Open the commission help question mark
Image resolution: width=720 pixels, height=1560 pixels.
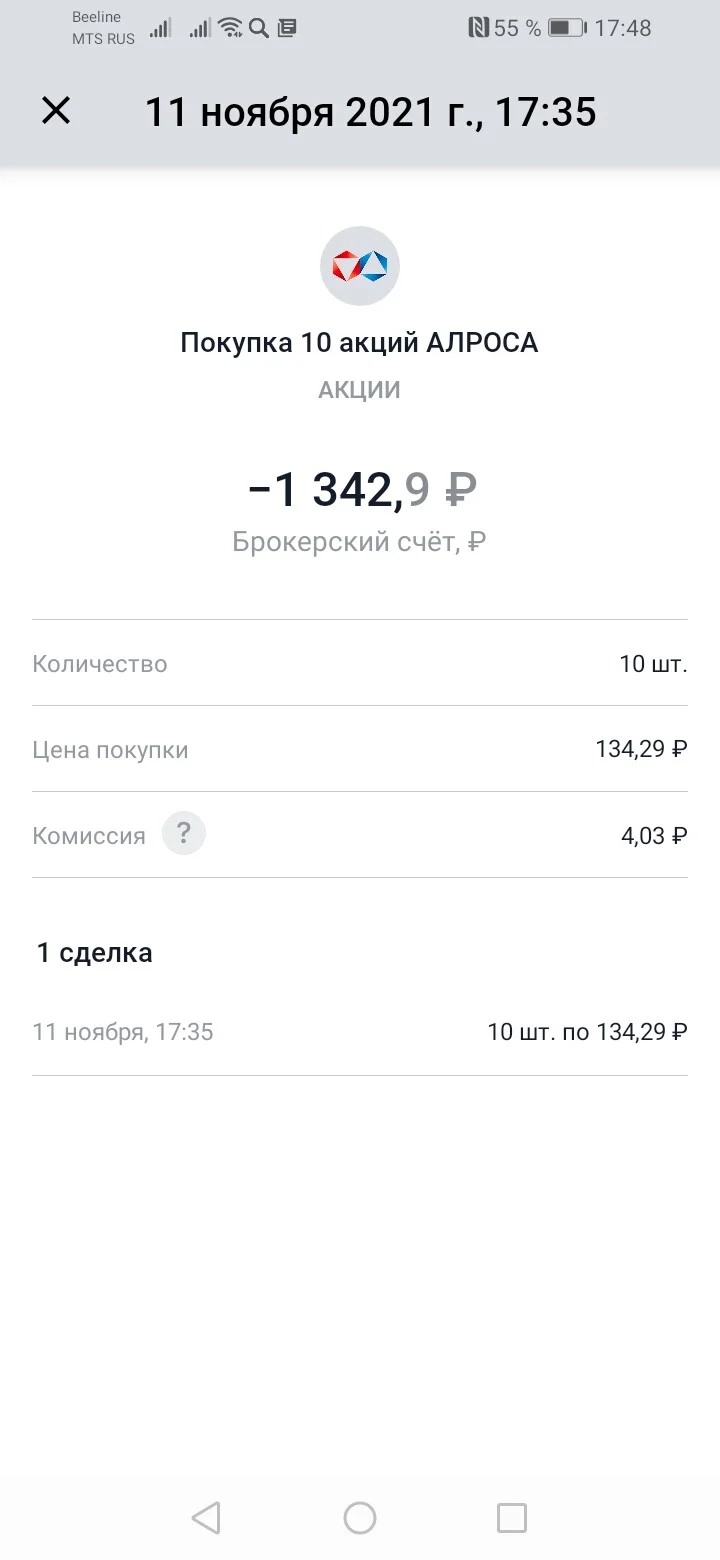184,834
